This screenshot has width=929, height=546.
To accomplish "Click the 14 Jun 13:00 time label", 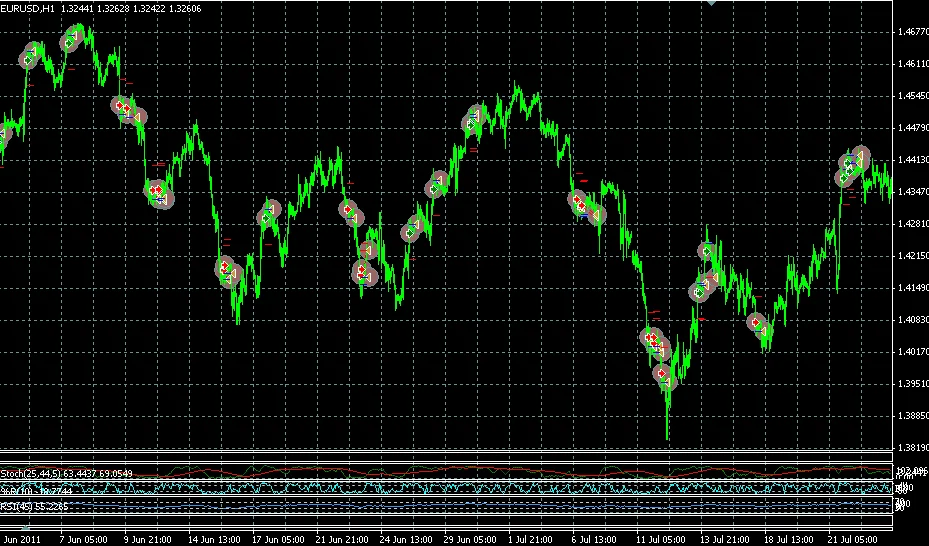I will point(214,539).
